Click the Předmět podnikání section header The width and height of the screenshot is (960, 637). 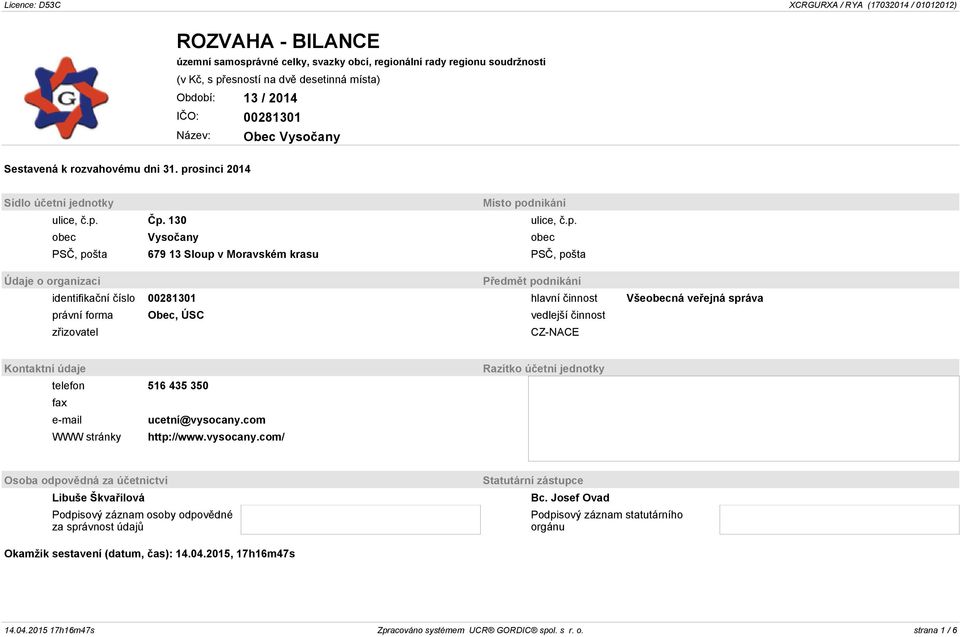click(531, 281)
